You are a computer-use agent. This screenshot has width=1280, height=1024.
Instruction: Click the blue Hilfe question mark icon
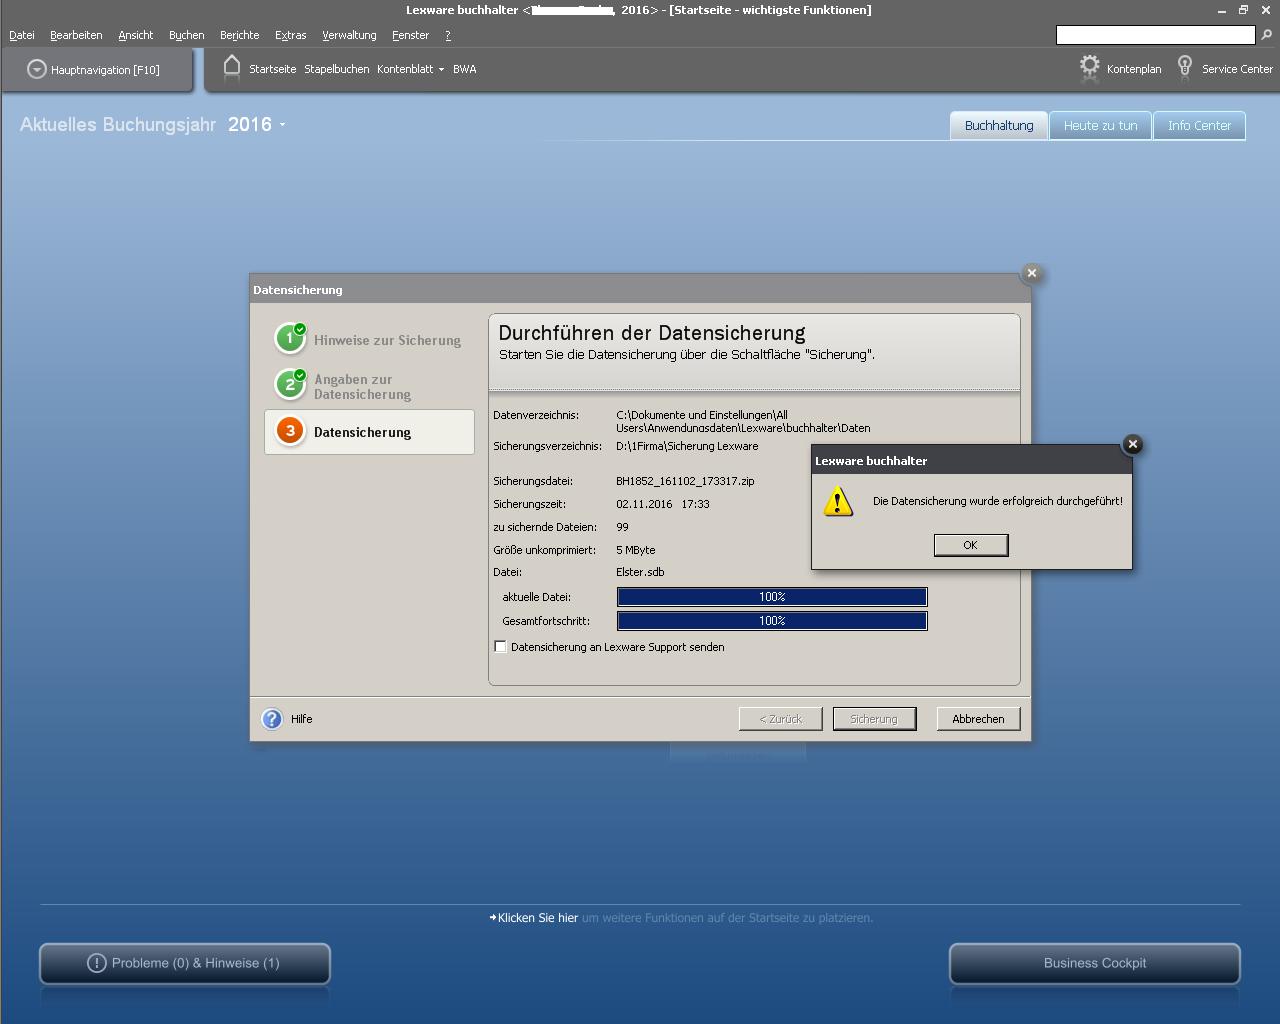pyautogui.click(x=272, y=719)
